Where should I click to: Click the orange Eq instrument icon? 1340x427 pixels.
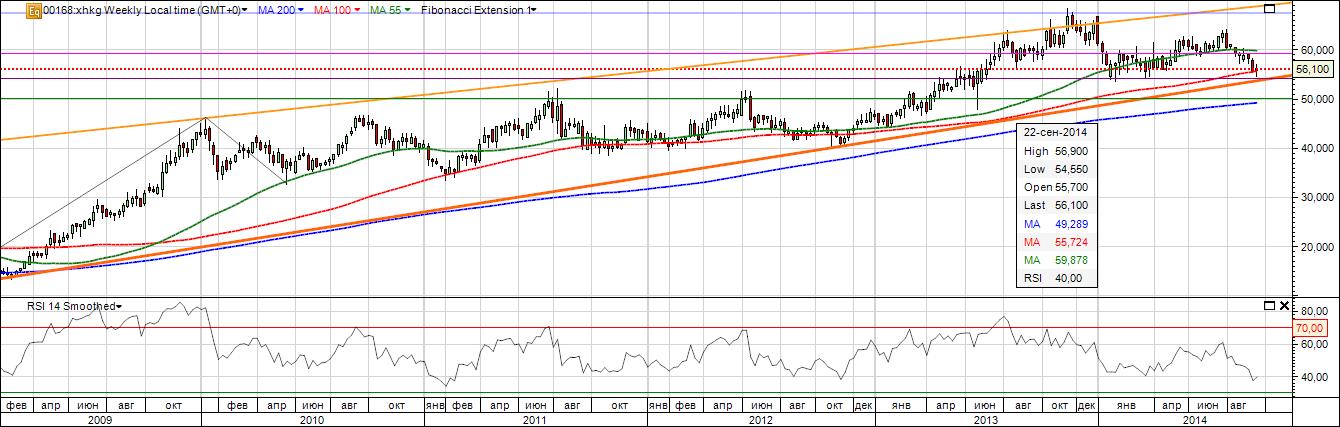[x=33, y=10]
